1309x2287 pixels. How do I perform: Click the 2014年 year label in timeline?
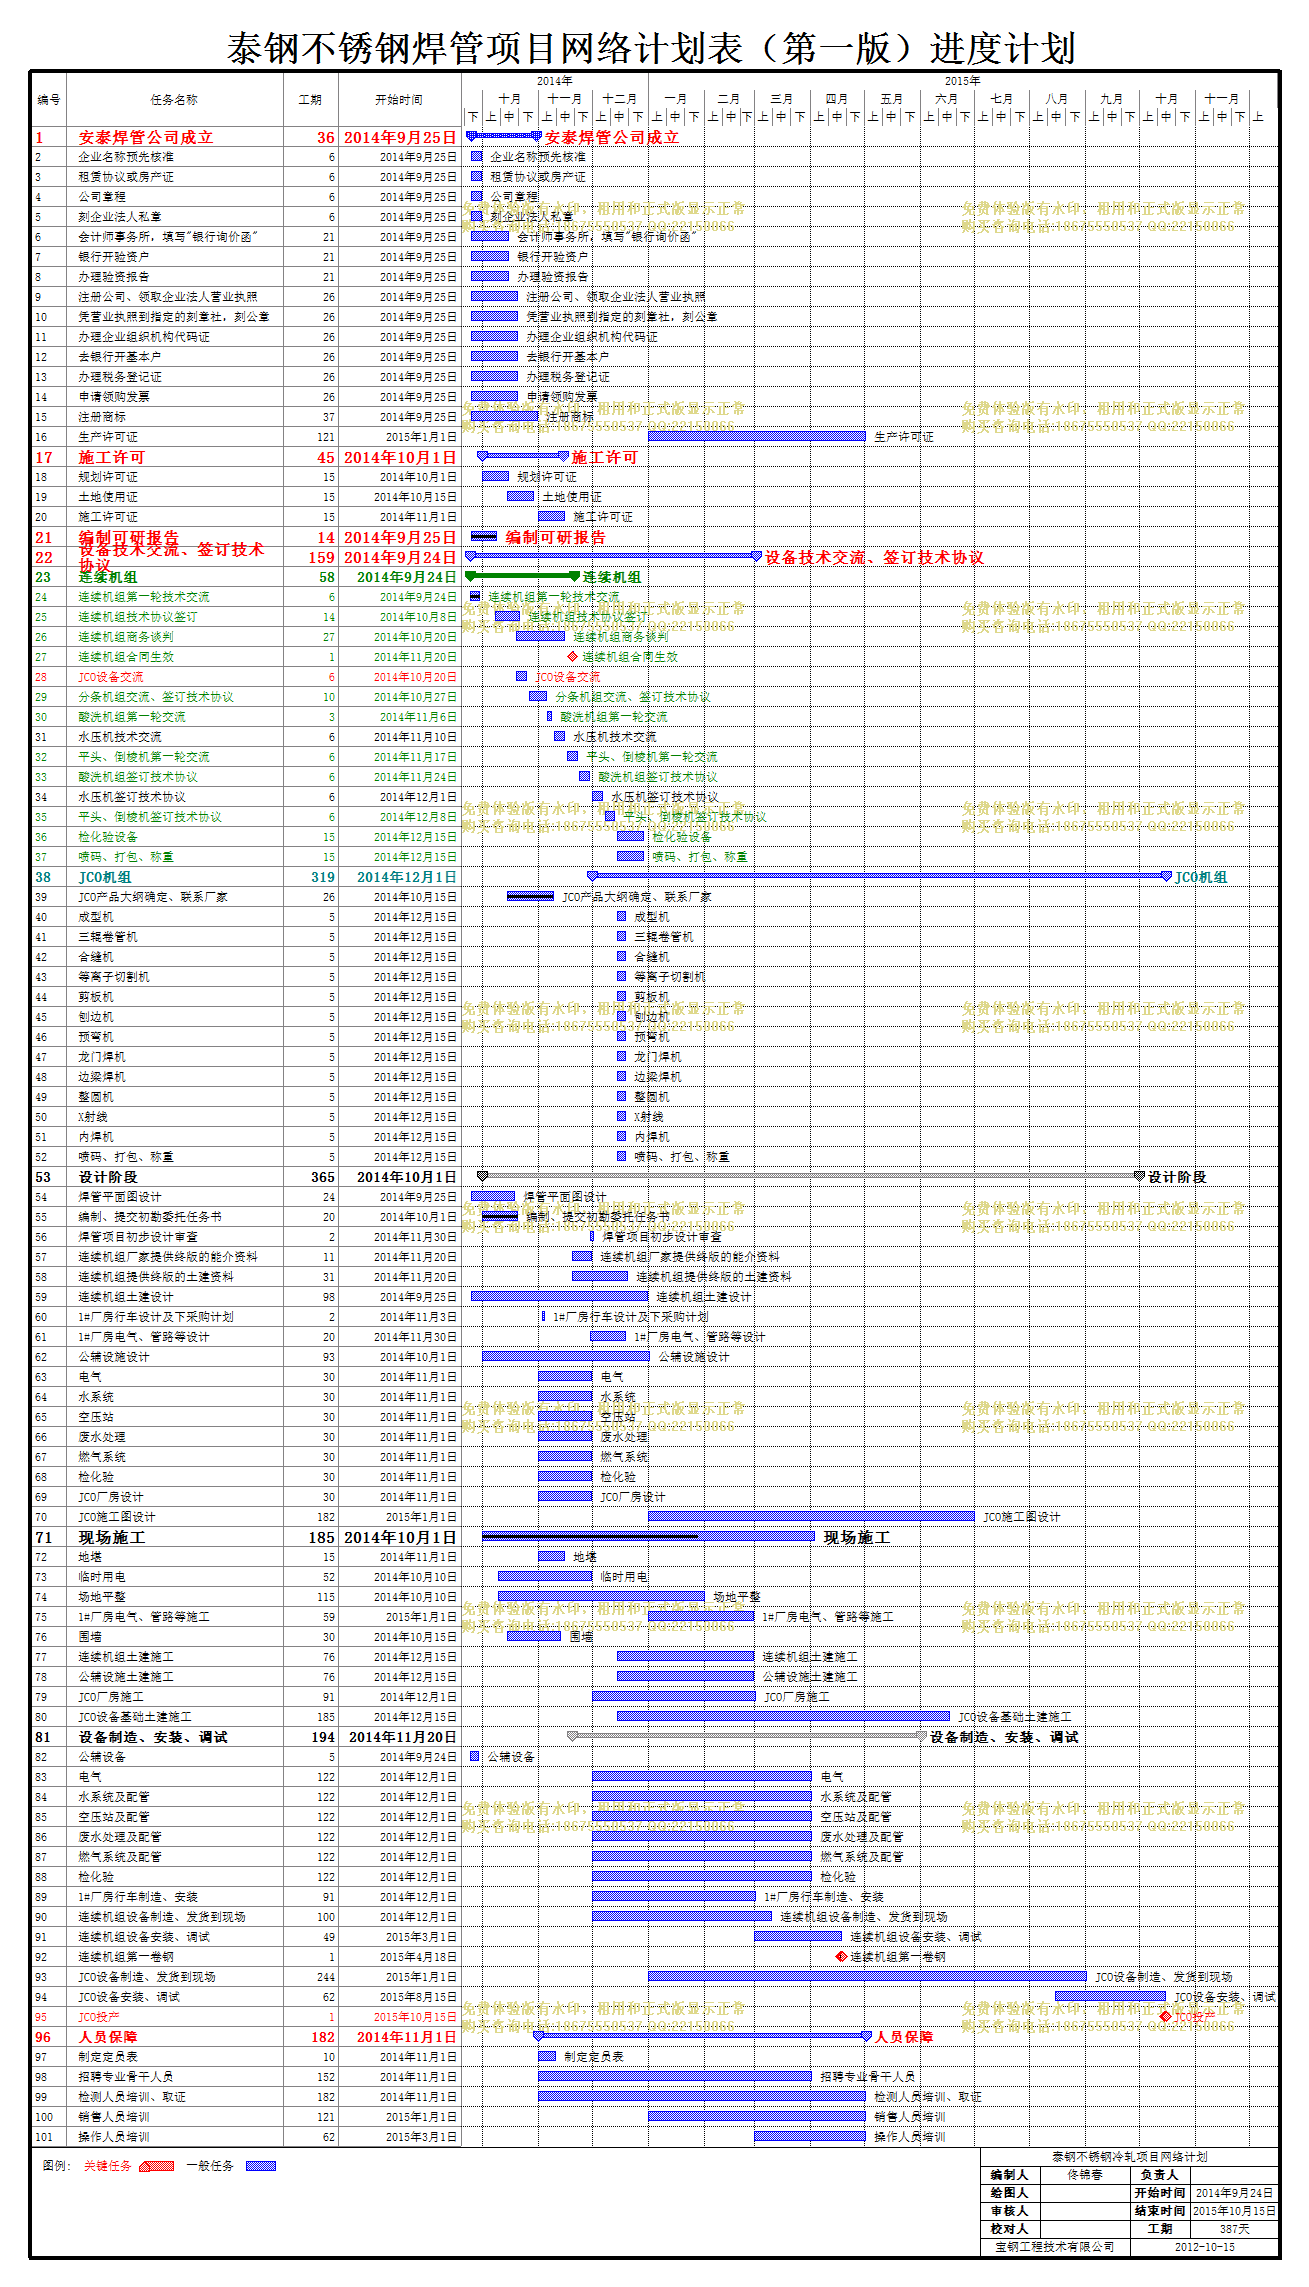pyautogui.click(x=554, y=81)
